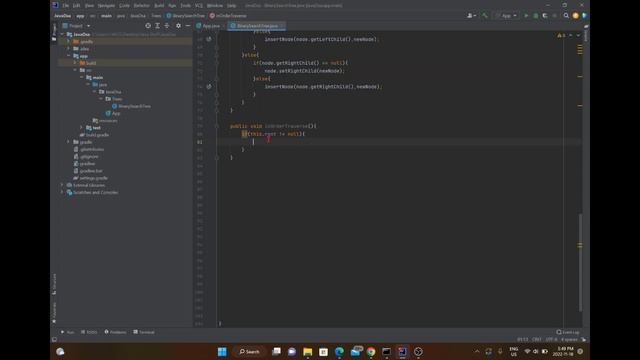Open the Code menu
Screen dimensions: 640x360
point(124,6)
